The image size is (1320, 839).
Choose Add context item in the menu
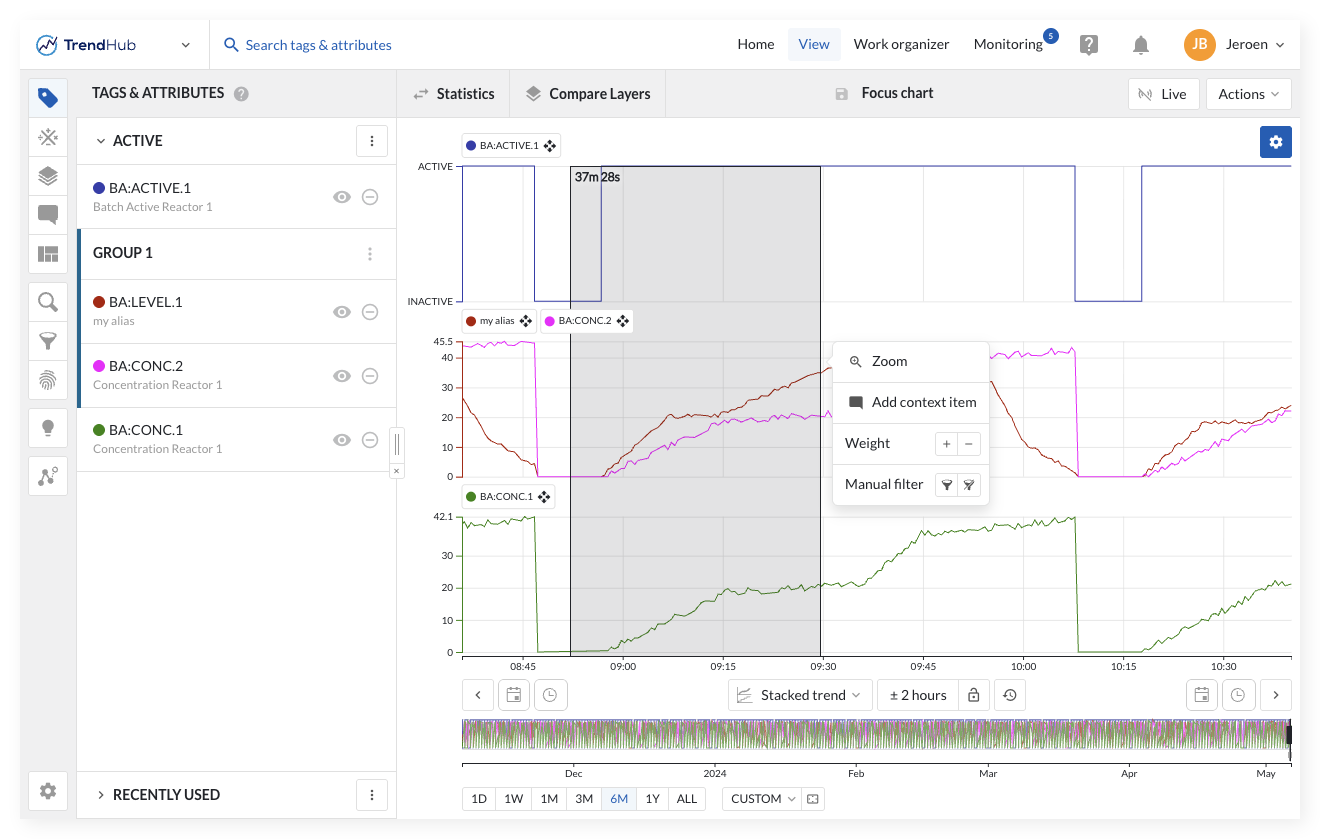(x=923, y=402)
